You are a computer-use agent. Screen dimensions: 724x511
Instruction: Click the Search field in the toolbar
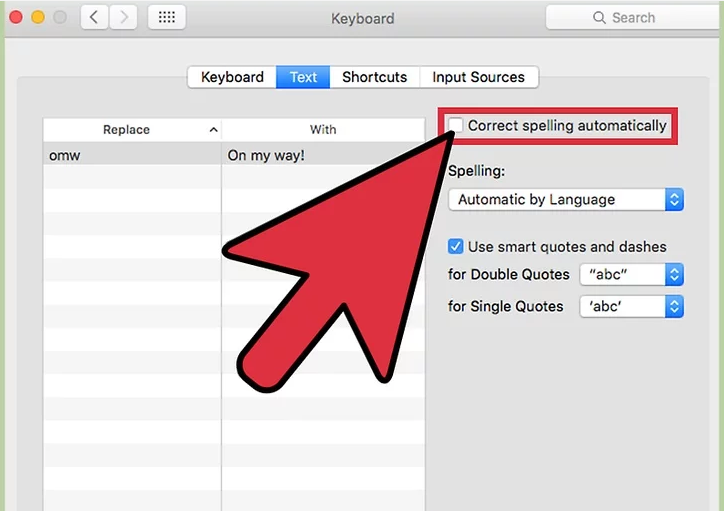[x=634, y=18]
